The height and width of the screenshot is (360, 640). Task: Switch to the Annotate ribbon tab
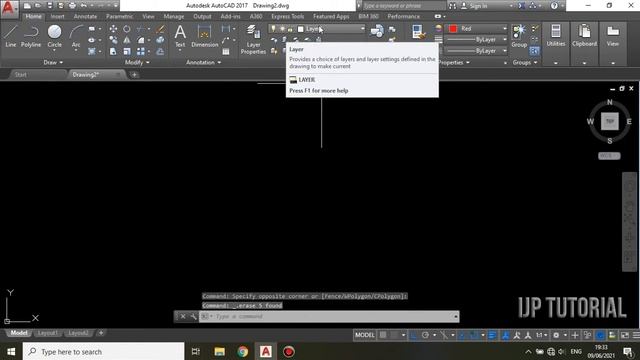click(85, 16)
